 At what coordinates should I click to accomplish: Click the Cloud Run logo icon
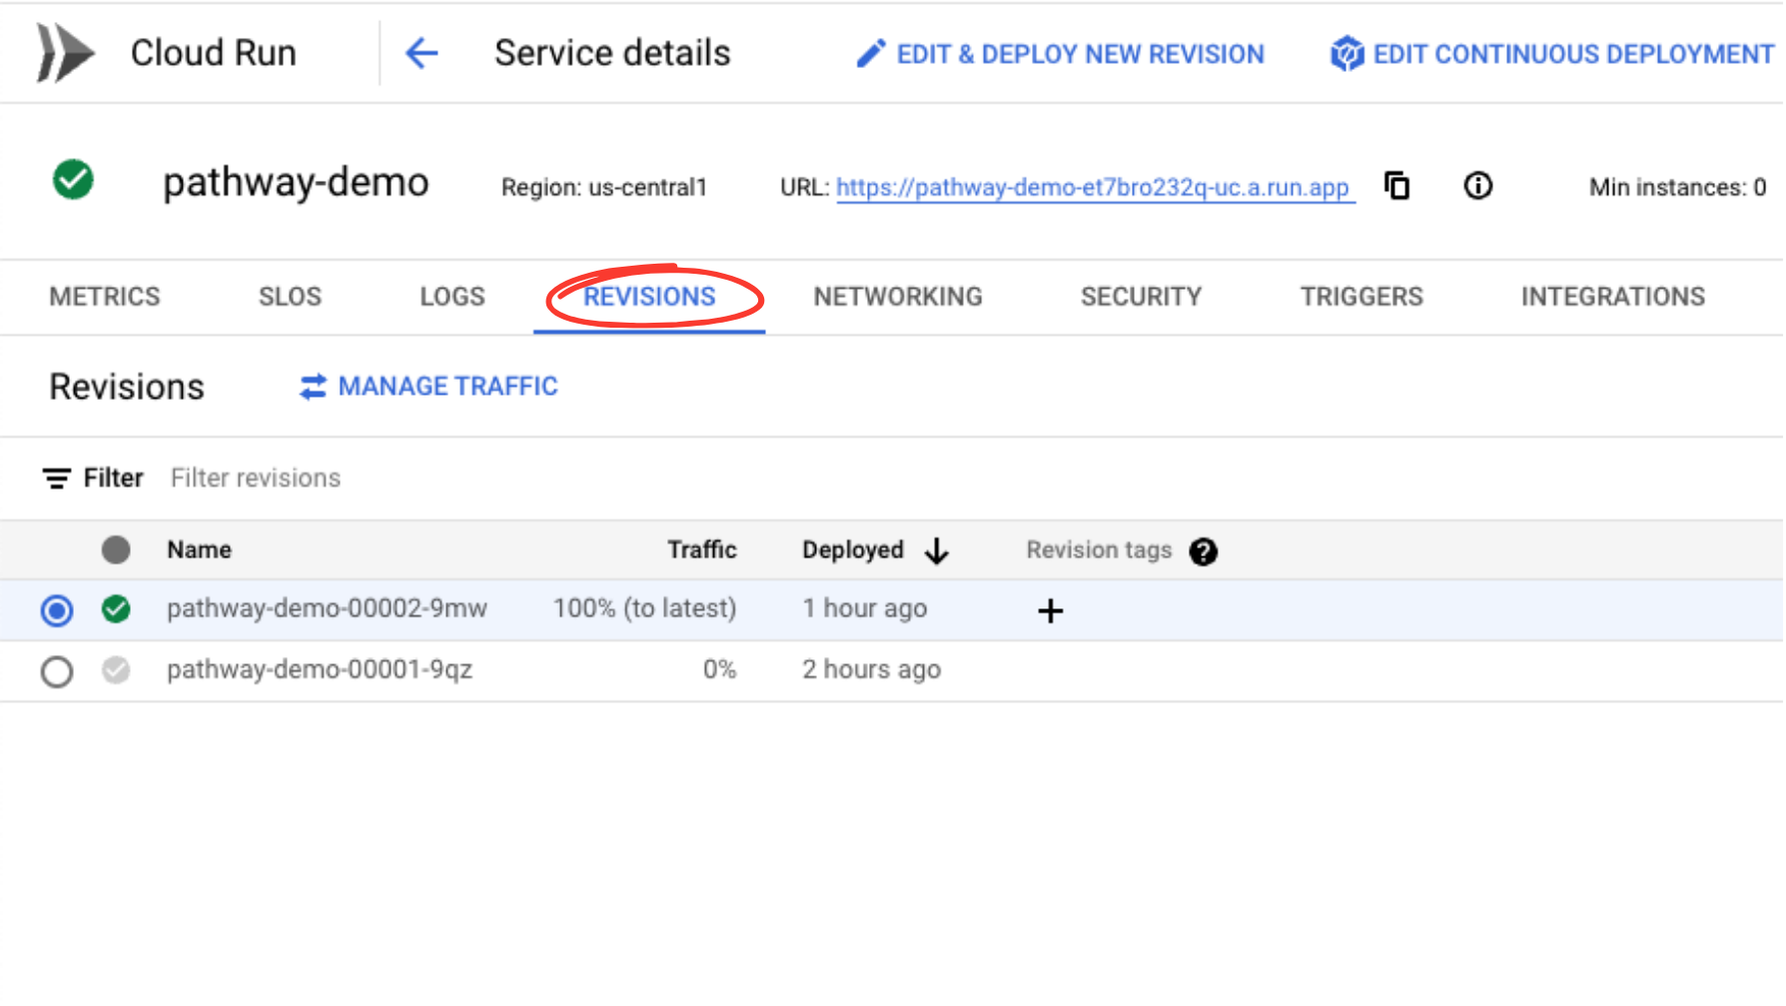(x=65, y=53)
